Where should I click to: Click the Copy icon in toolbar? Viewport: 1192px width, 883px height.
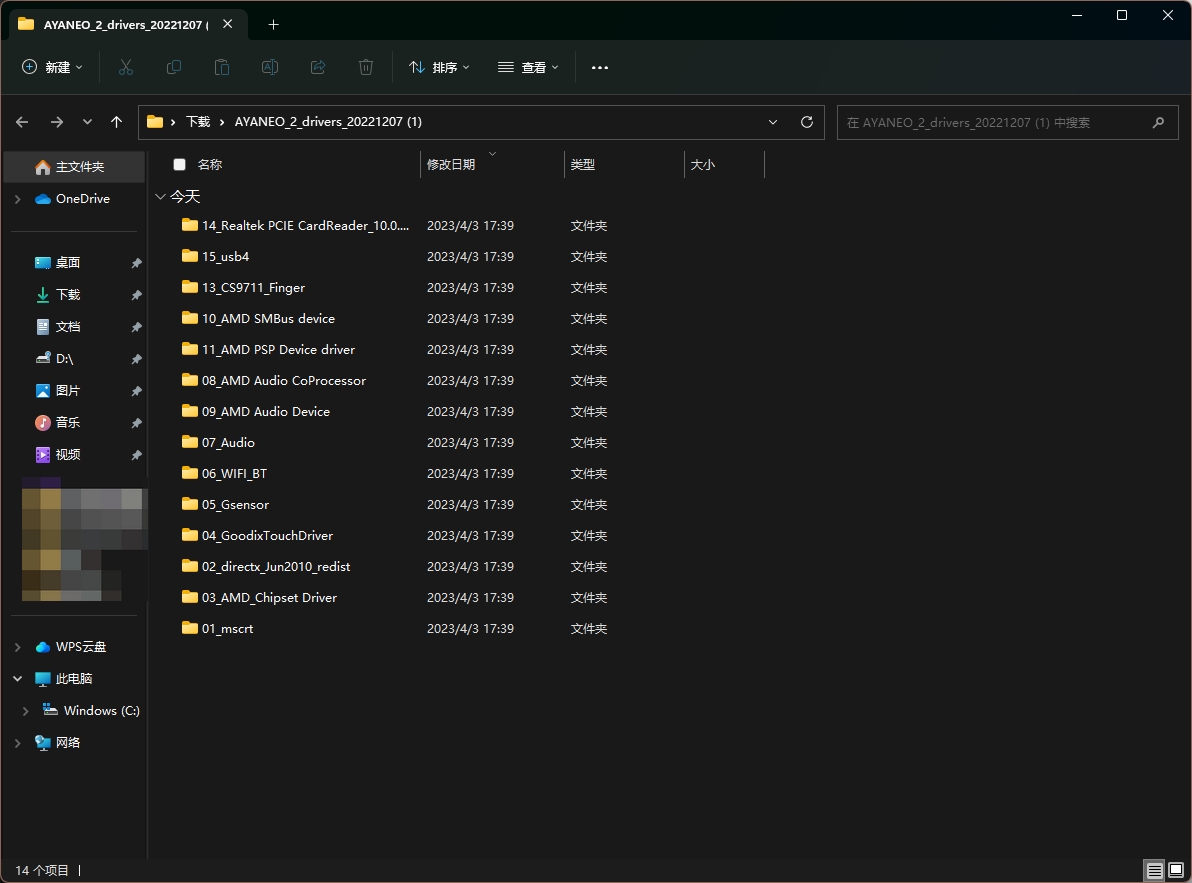coord(174,67)
